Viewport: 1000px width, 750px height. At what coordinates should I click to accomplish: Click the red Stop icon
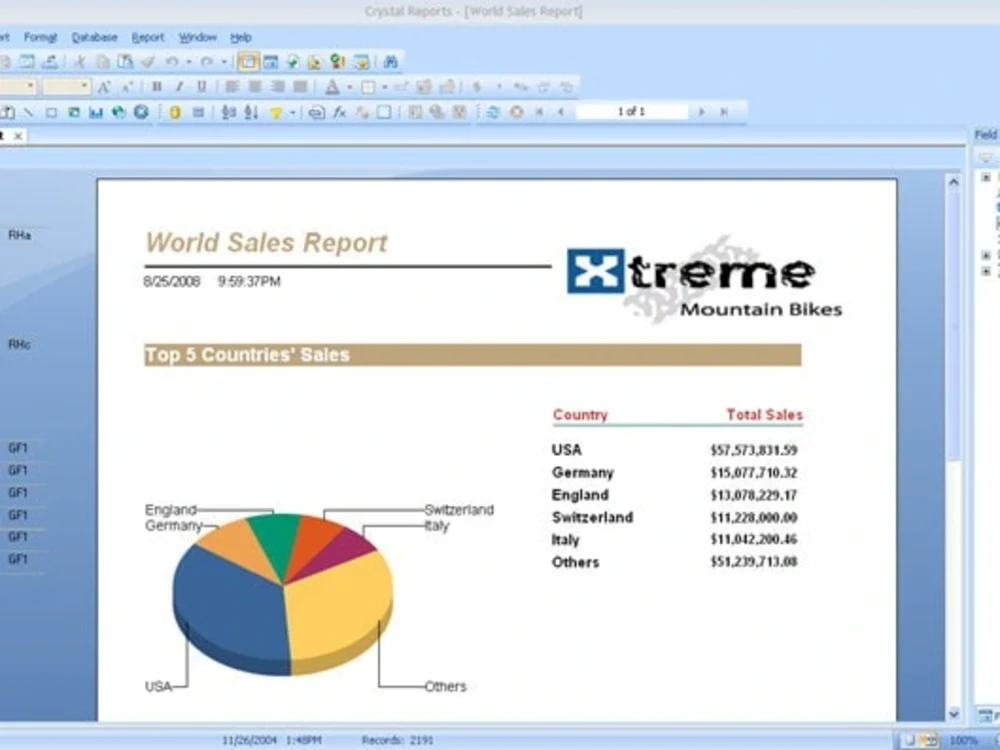click(517, 112)
